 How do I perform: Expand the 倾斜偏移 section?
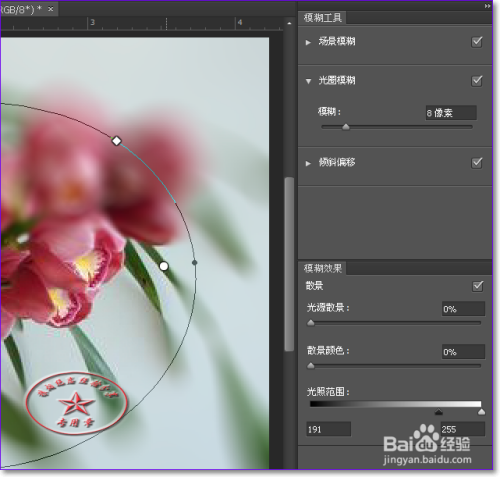click(308, 163)
